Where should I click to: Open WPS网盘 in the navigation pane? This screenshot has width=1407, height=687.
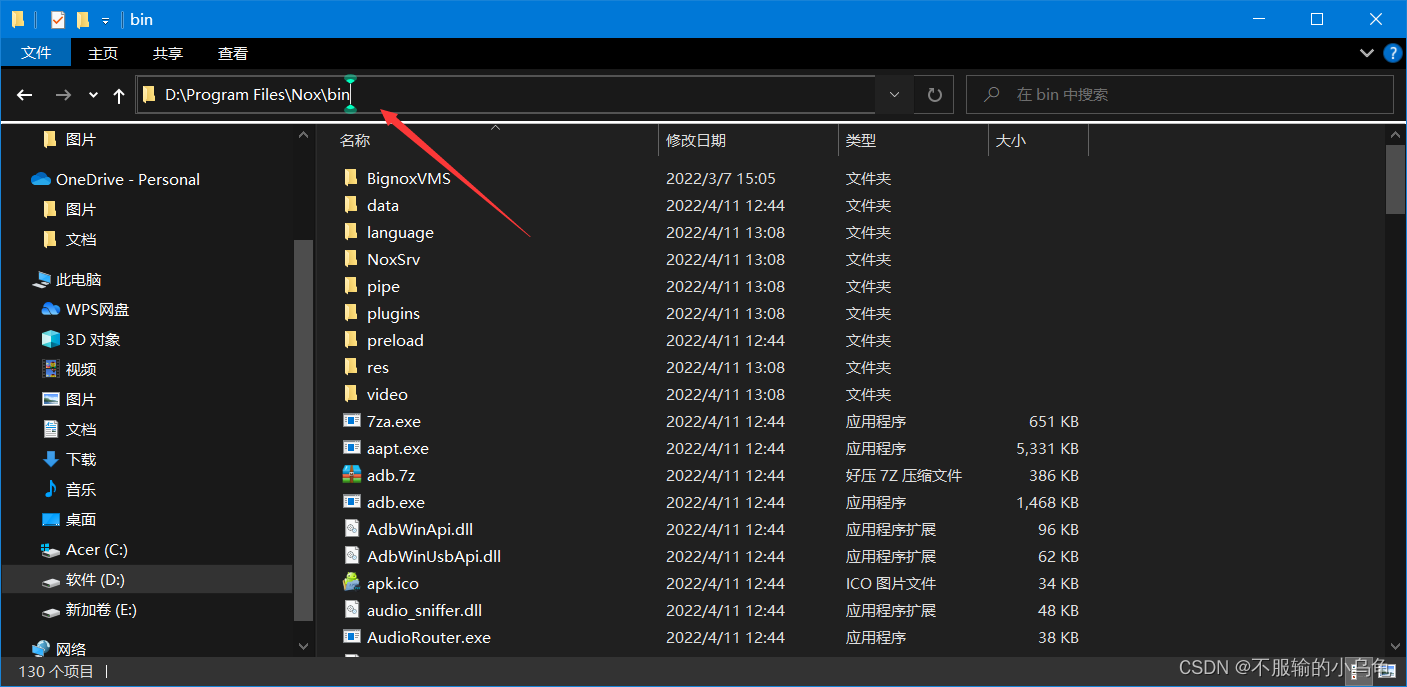97,310
